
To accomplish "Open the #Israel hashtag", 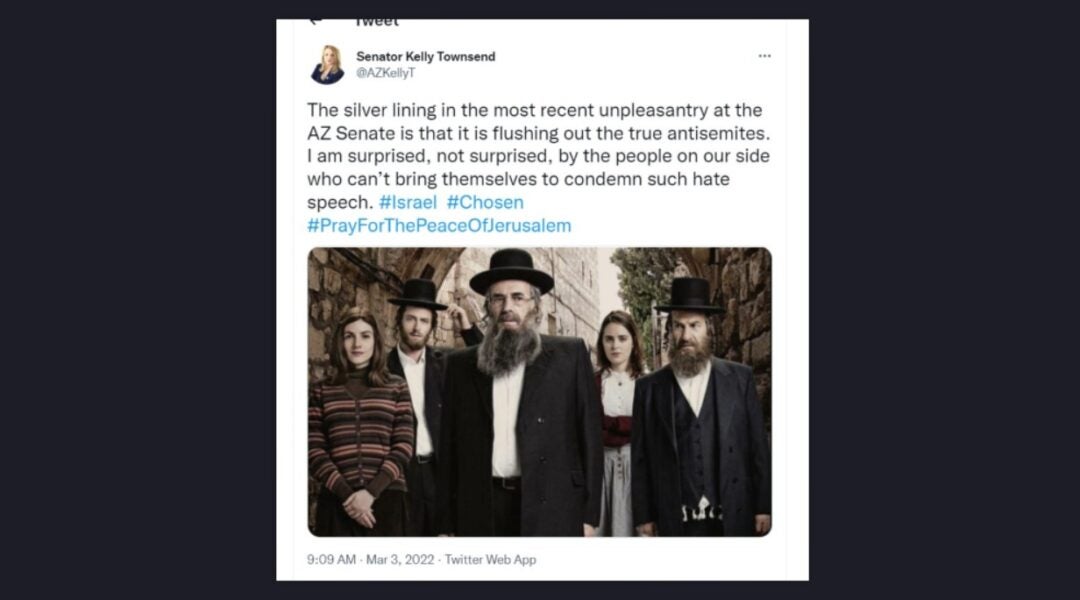I will coord(408,203).
